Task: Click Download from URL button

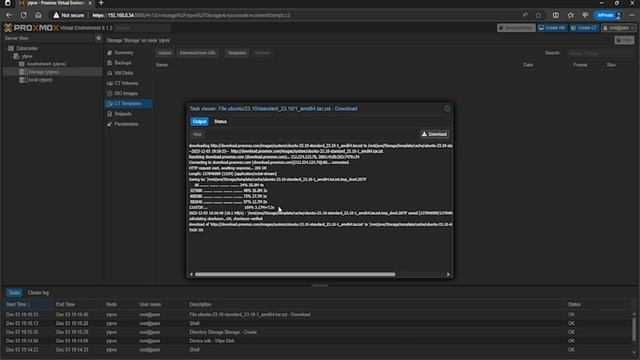Action: click(198, 53)
